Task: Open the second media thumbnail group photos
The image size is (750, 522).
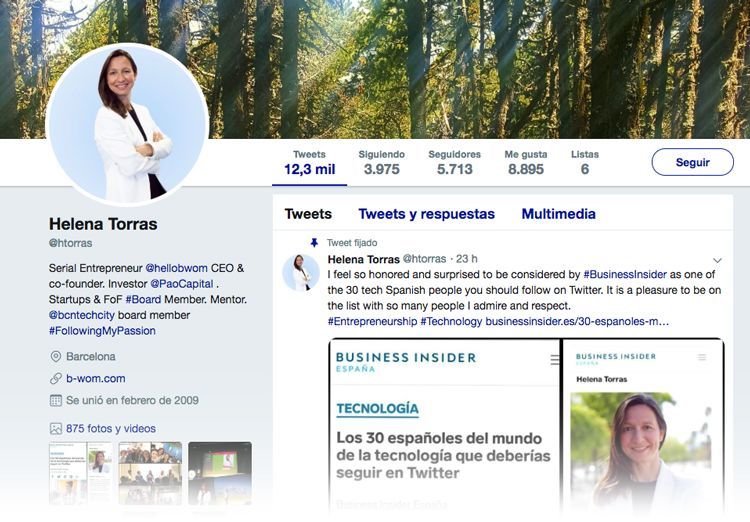Action: pyautogui.click(x=150, y=473)
